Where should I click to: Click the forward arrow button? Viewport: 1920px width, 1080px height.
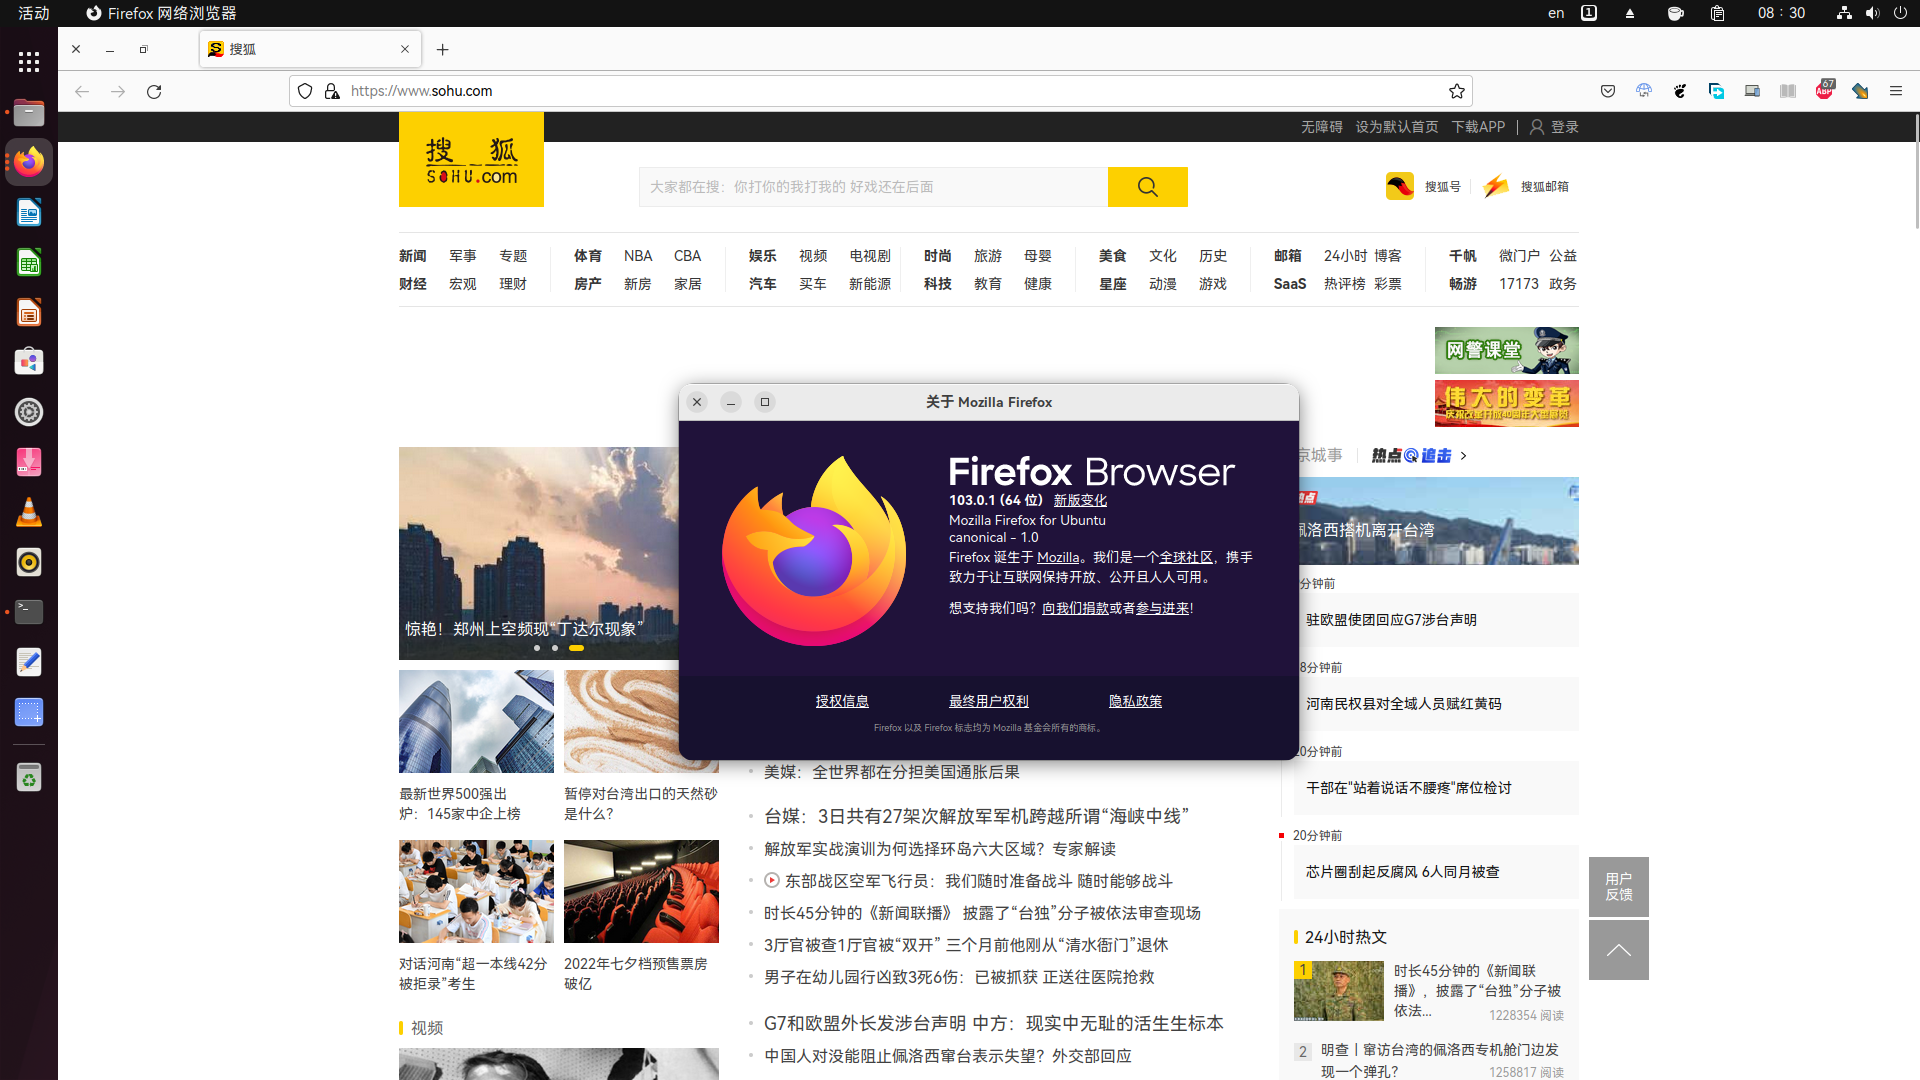pyautogui.click(x=118, y=91)
